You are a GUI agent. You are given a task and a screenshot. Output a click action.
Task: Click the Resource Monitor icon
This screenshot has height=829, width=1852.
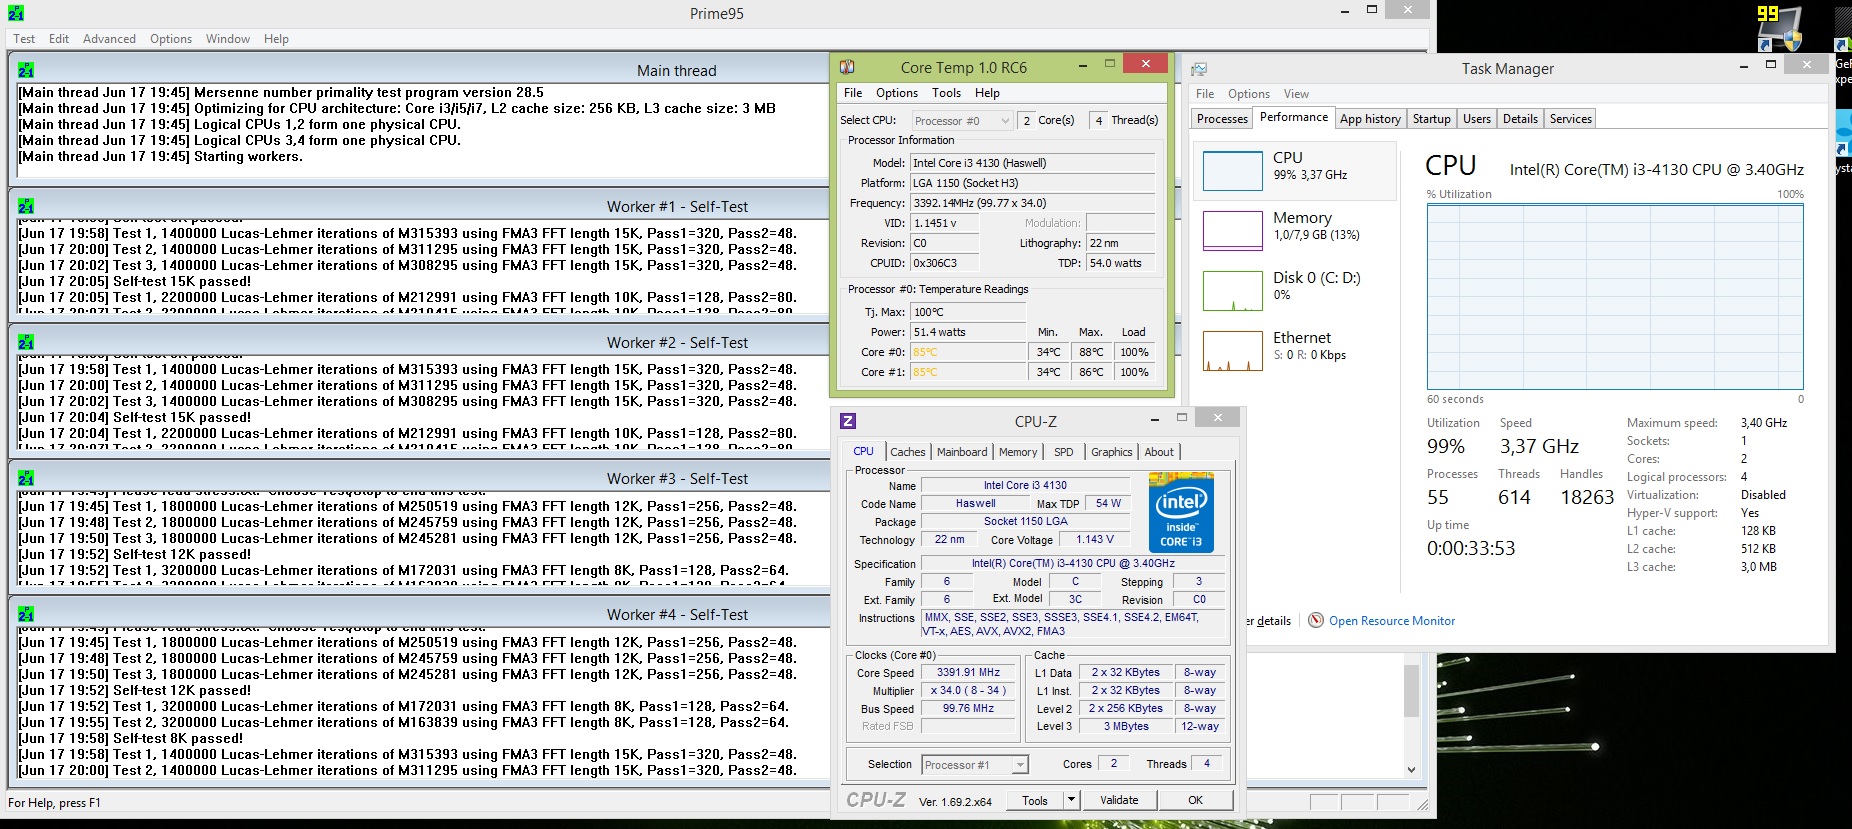[x=1316, y=621]
